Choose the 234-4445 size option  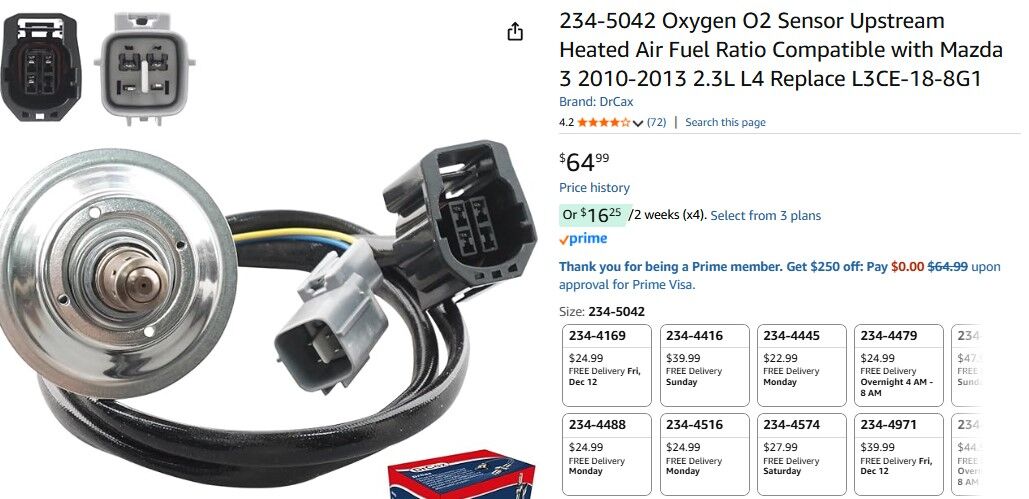(x=801, y=365)
